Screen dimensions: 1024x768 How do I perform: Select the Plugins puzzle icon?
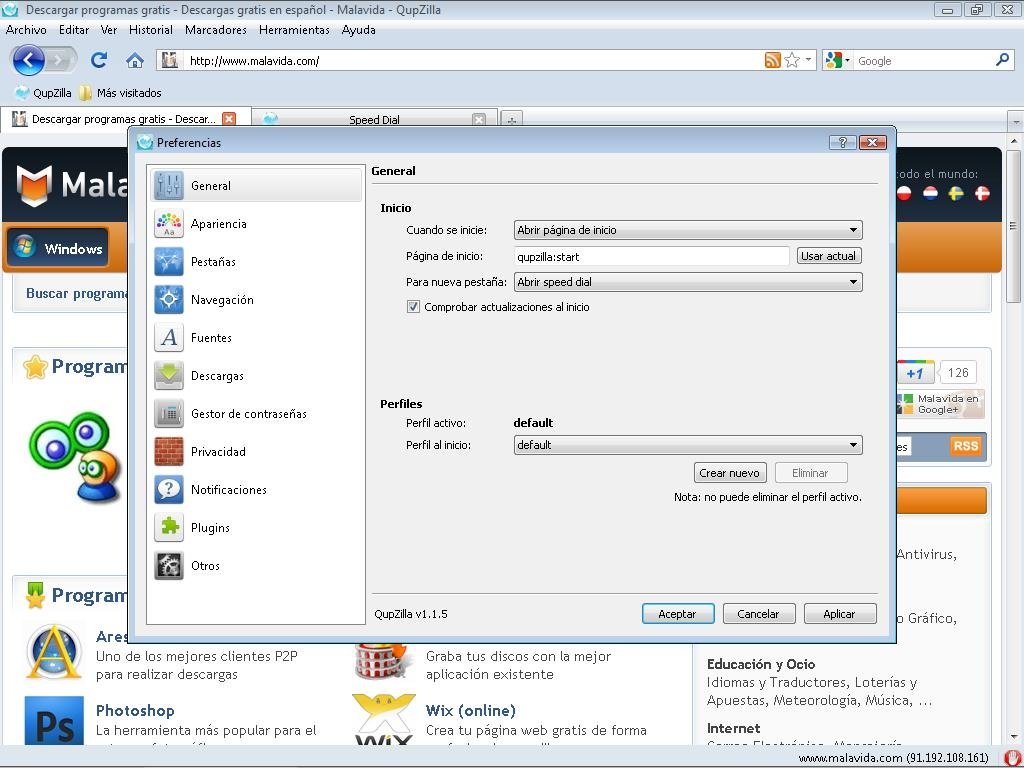click(x=168, y=527)
